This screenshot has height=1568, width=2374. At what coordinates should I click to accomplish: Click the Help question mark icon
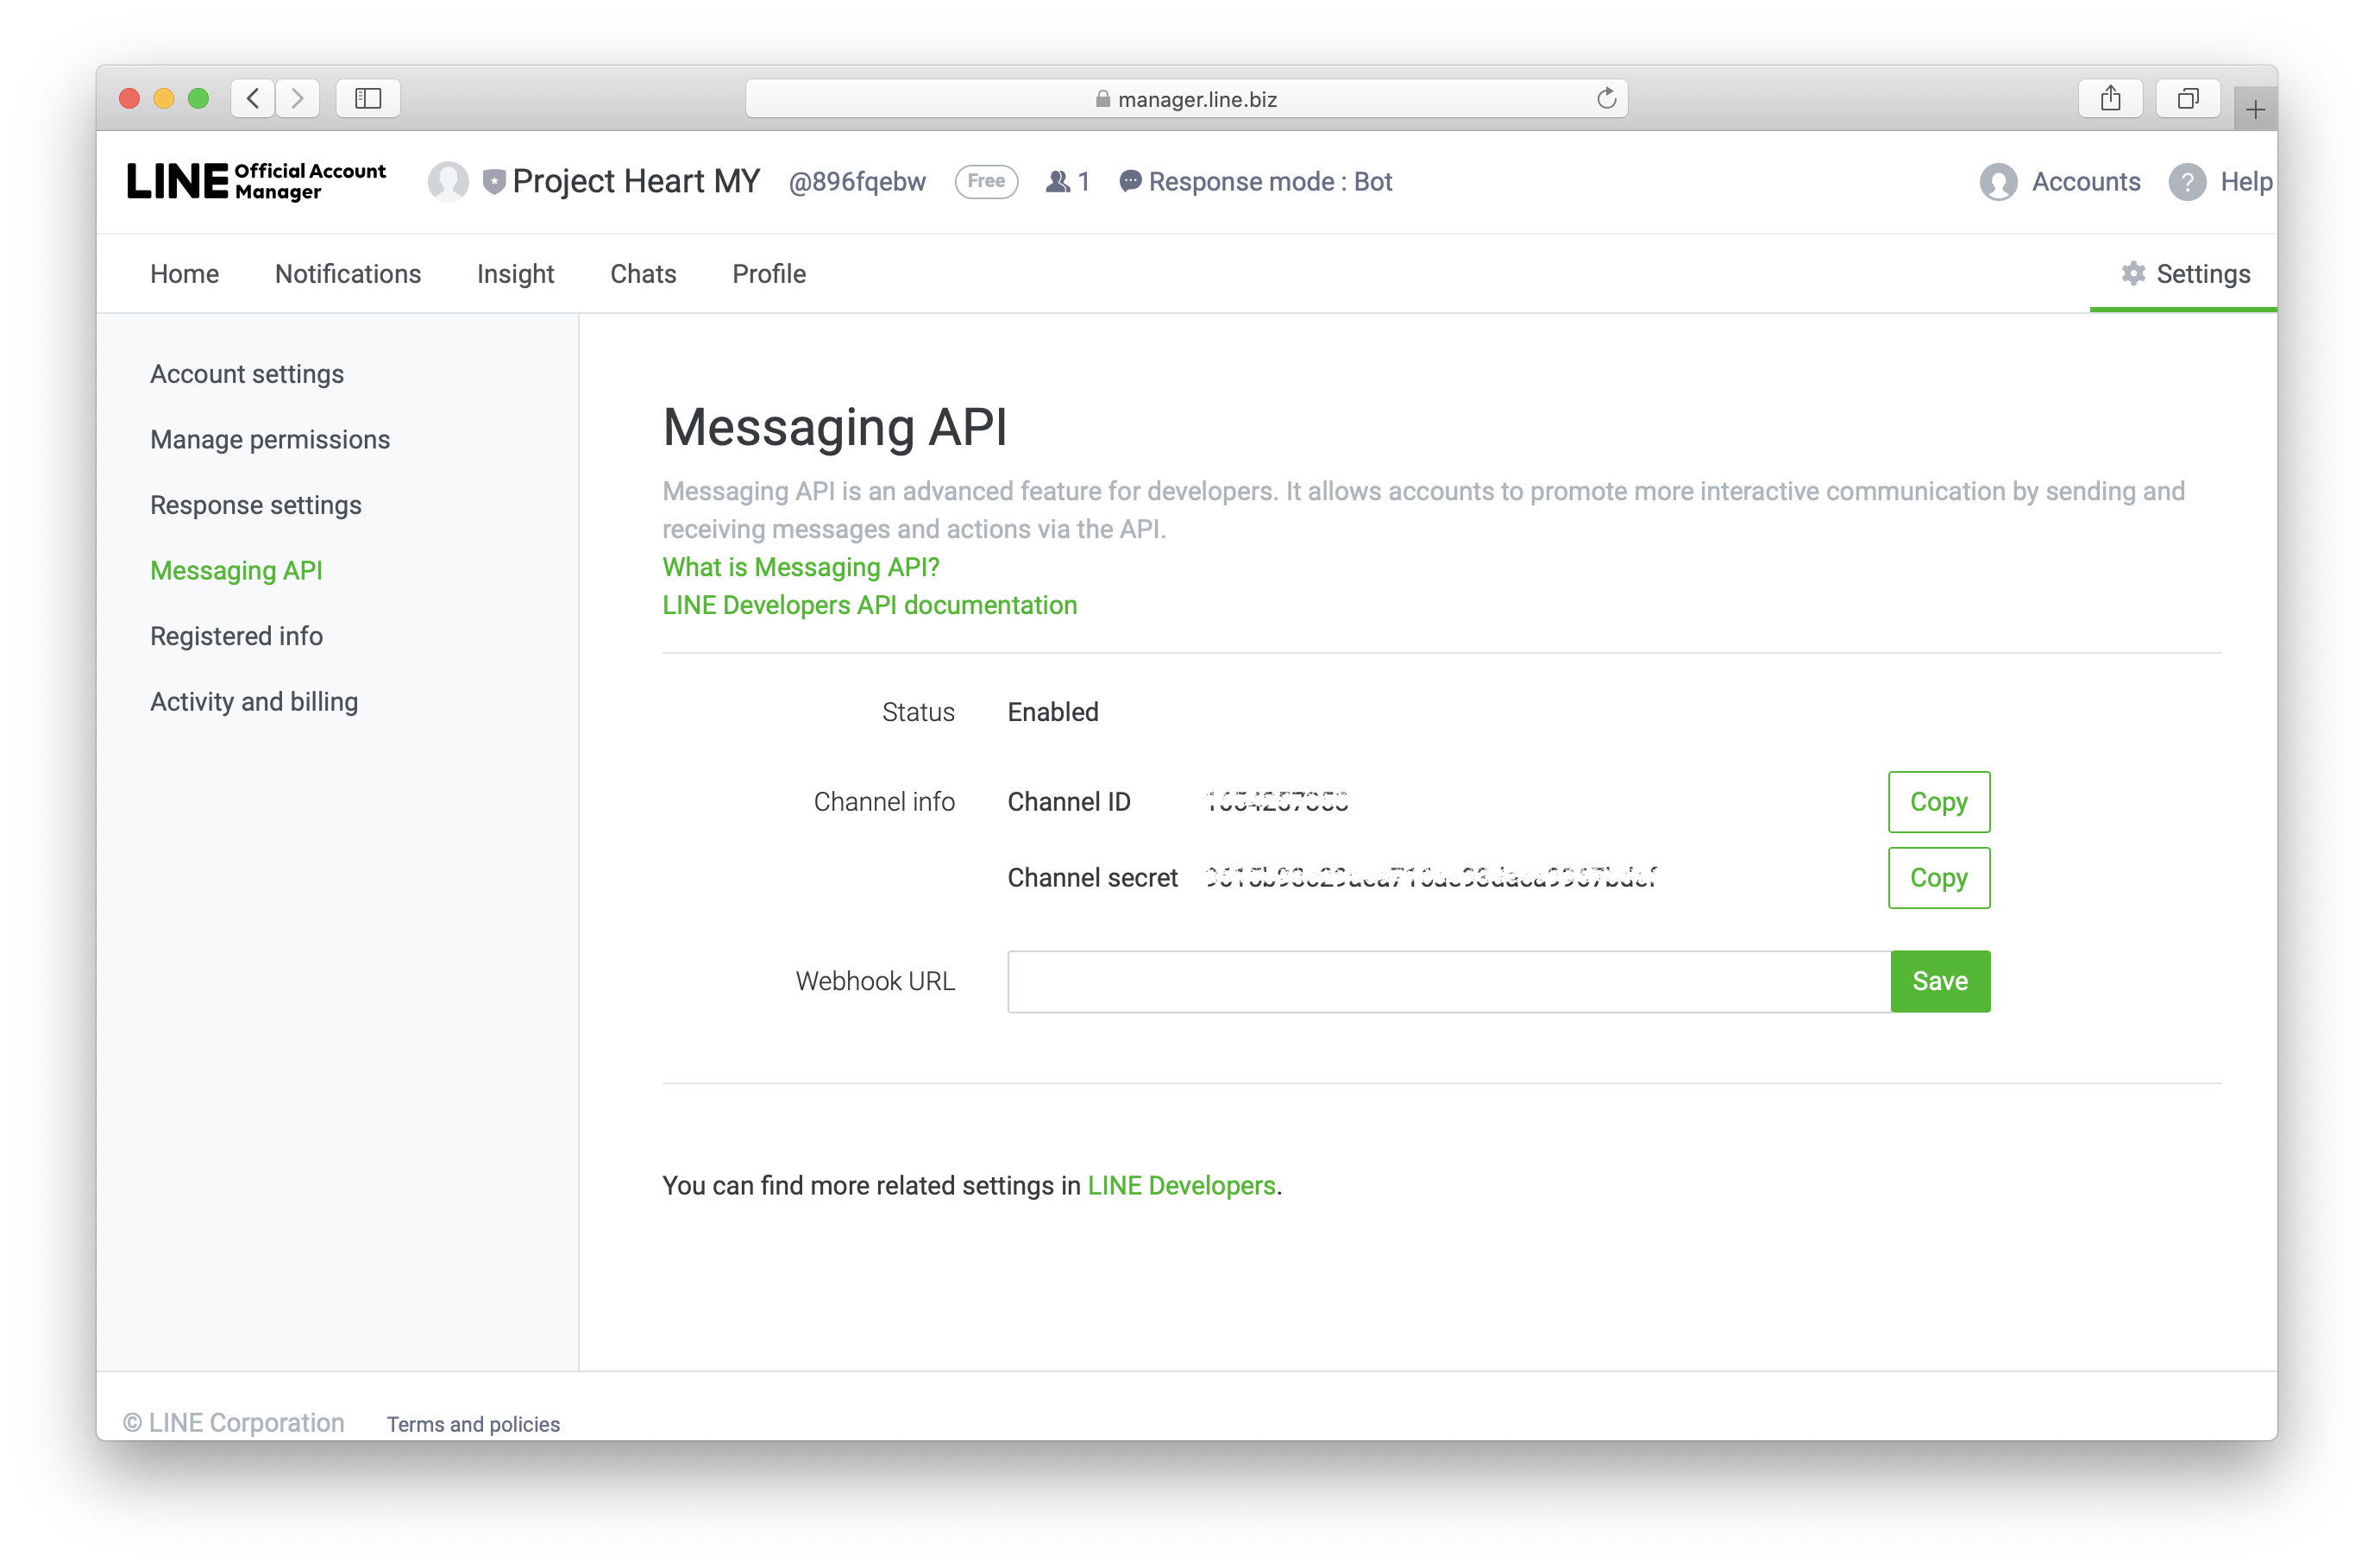click(x=2190, y=180)
